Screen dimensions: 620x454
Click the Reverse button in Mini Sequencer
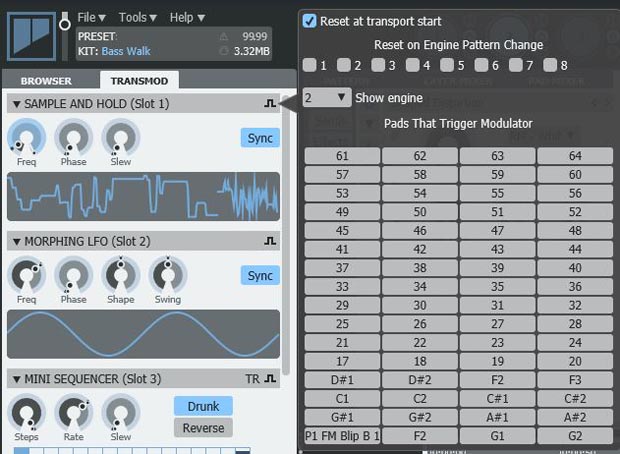(x=203, y=428)
